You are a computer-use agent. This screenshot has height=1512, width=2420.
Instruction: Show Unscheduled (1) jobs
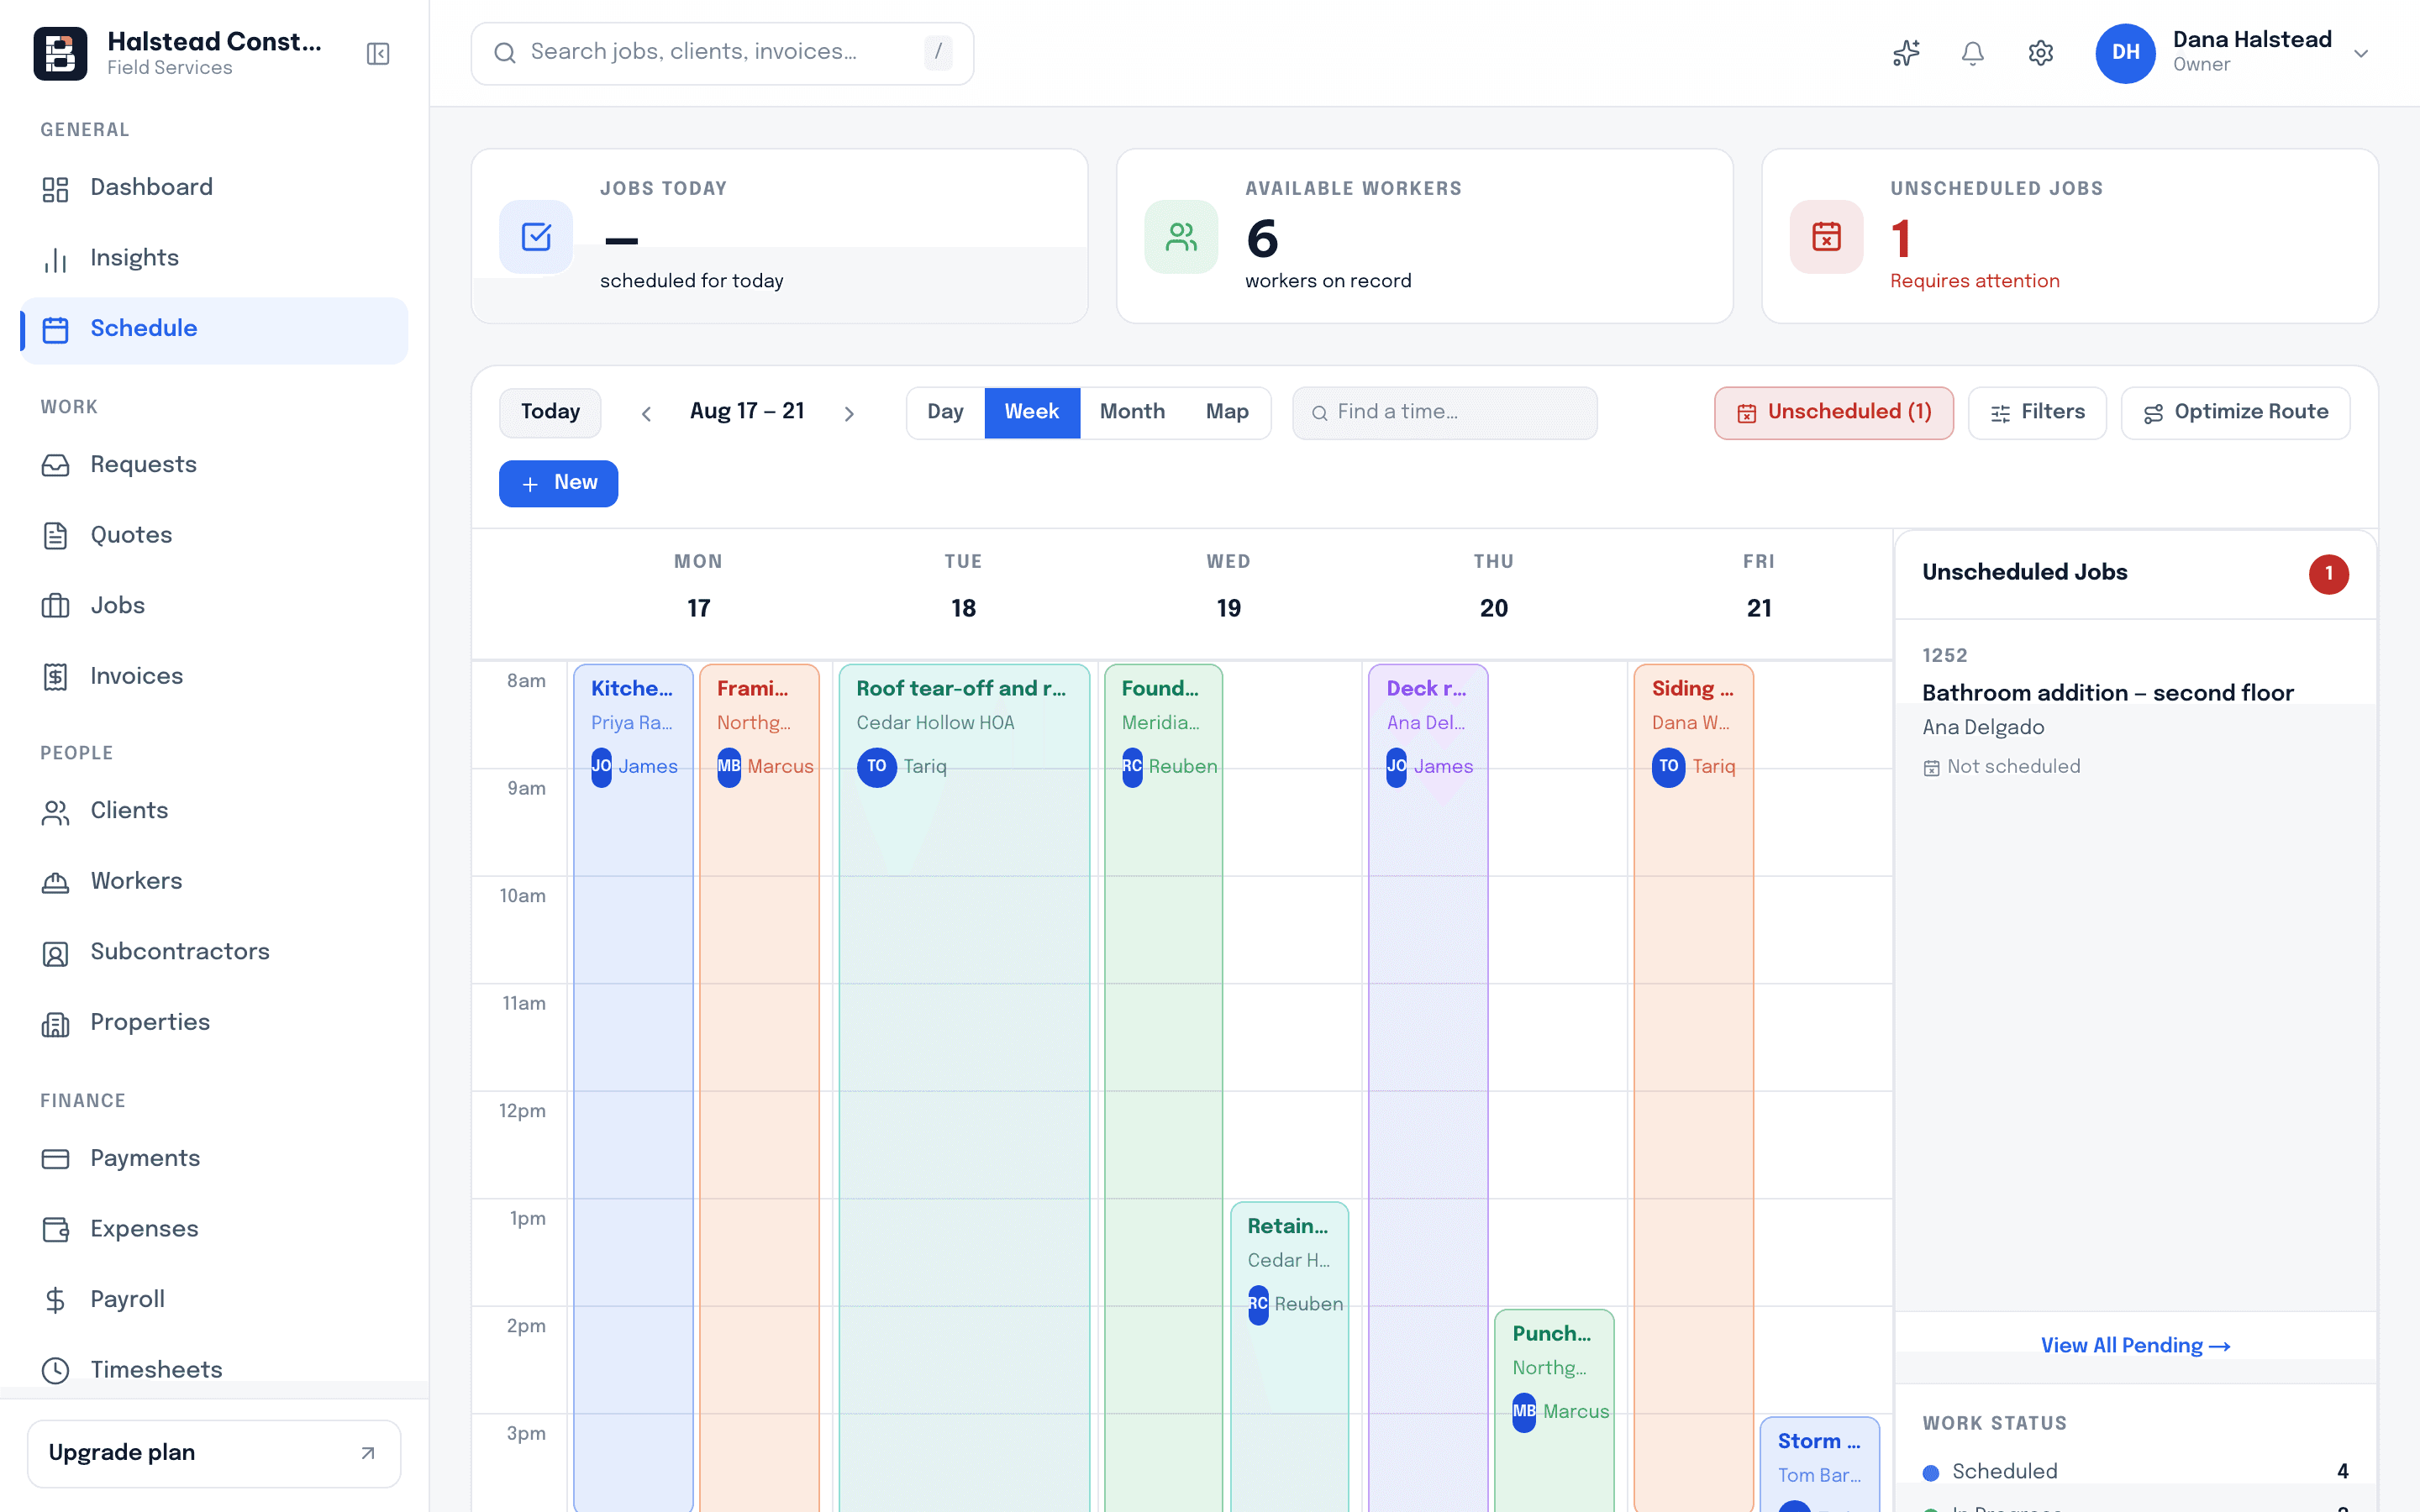click(1833, 413)
